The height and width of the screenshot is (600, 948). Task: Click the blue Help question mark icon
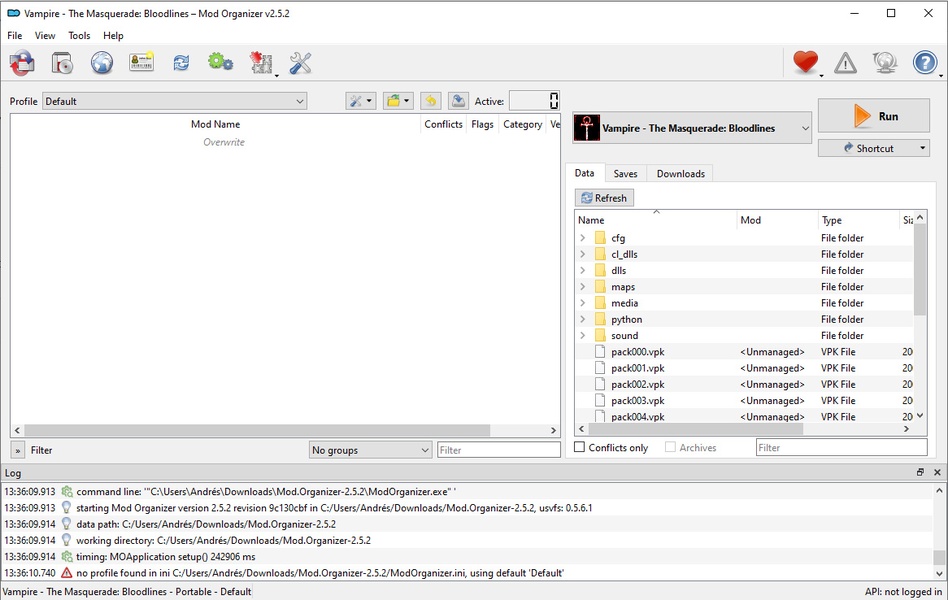(925, 63)
